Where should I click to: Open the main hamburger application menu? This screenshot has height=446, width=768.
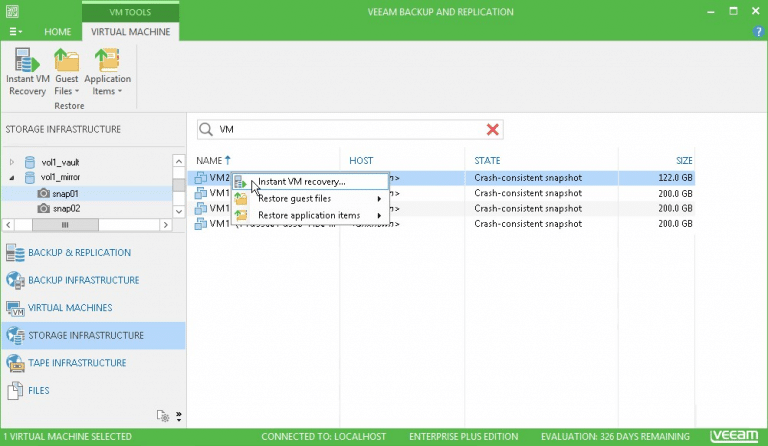click(15, 32)
